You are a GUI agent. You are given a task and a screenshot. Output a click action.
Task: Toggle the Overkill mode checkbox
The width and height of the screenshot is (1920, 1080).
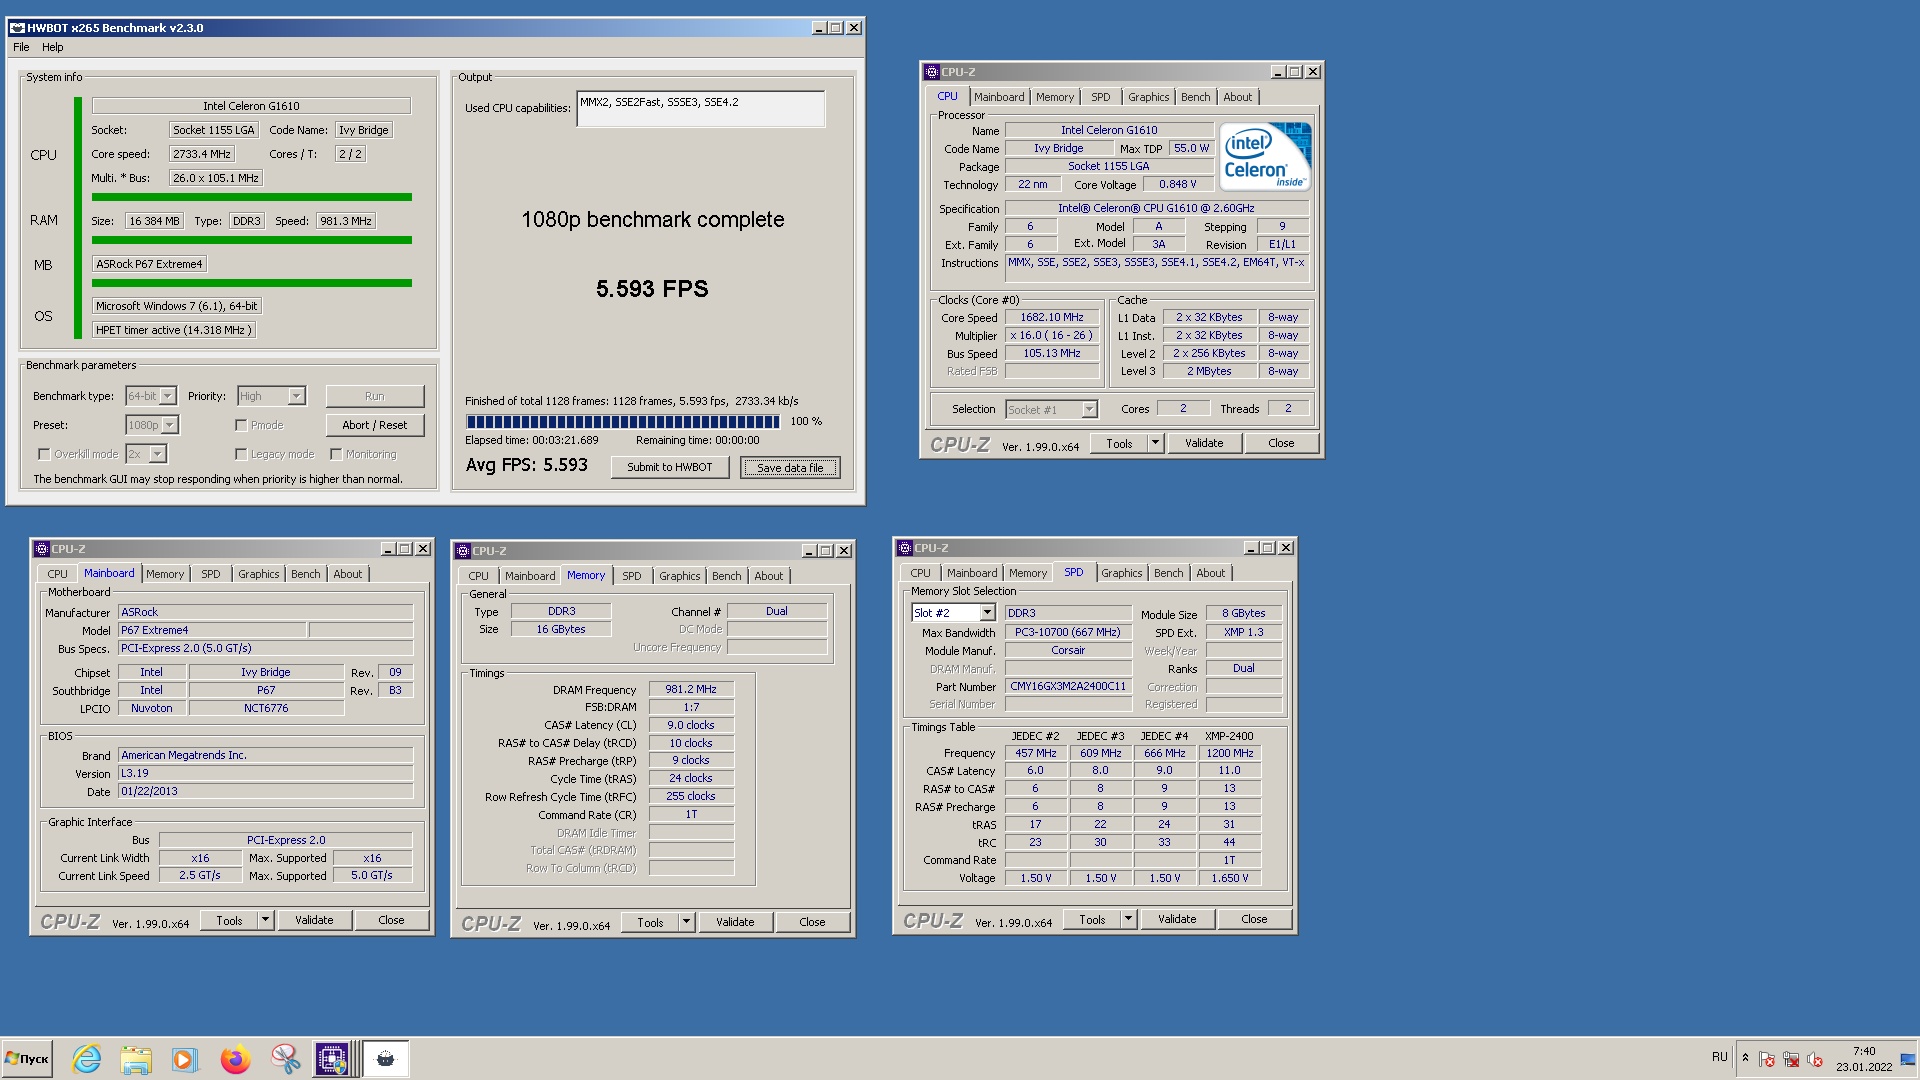44,454
